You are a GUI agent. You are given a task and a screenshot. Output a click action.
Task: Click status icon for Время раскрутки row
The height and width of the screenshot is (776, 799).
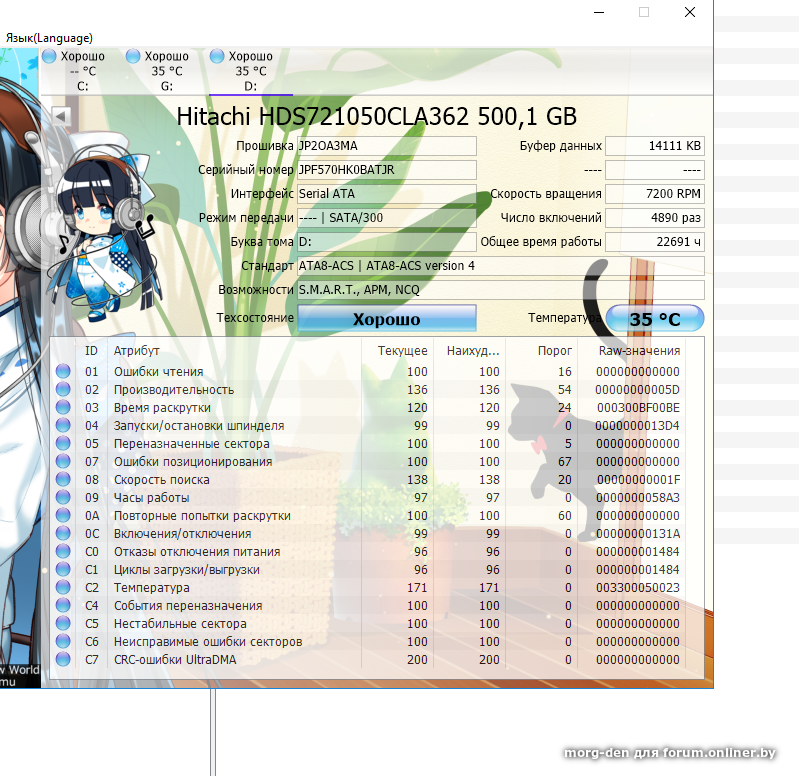[x=63, y=407]
